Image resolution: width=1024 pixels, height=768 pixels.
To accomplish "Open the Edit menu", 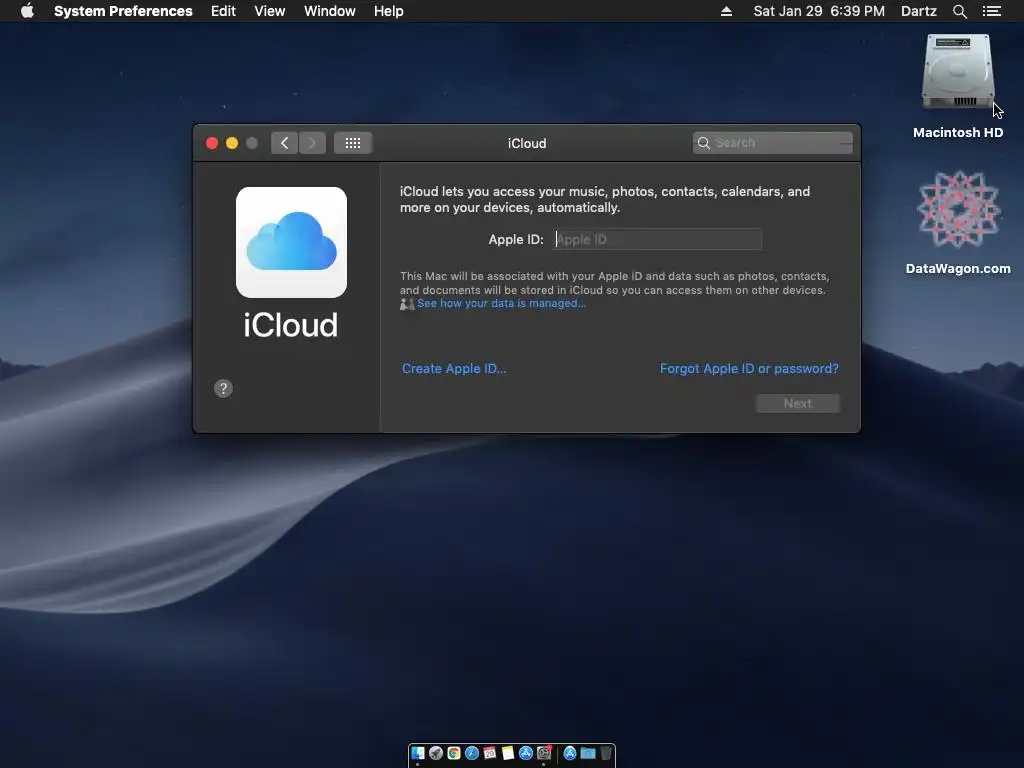I will click(x=223, y=11).
